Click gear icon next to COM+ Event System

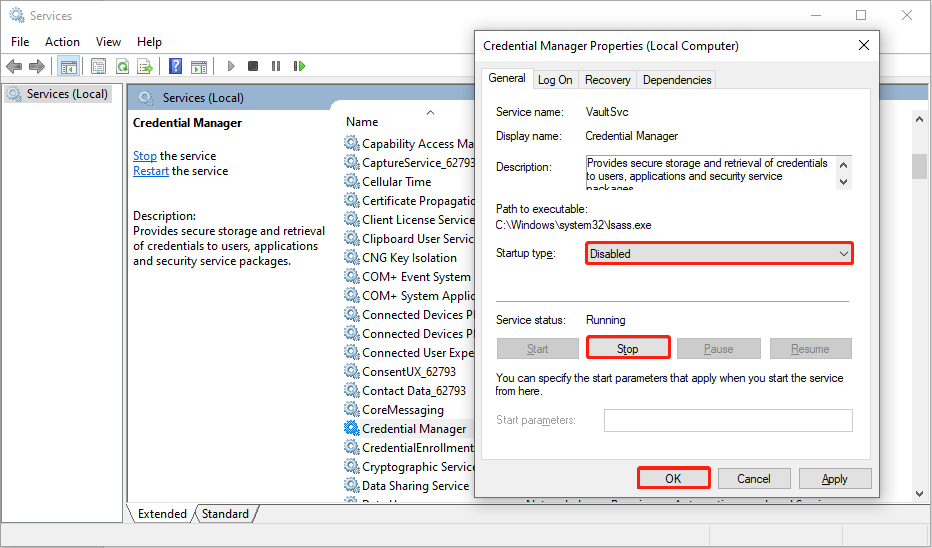(352, 276)
